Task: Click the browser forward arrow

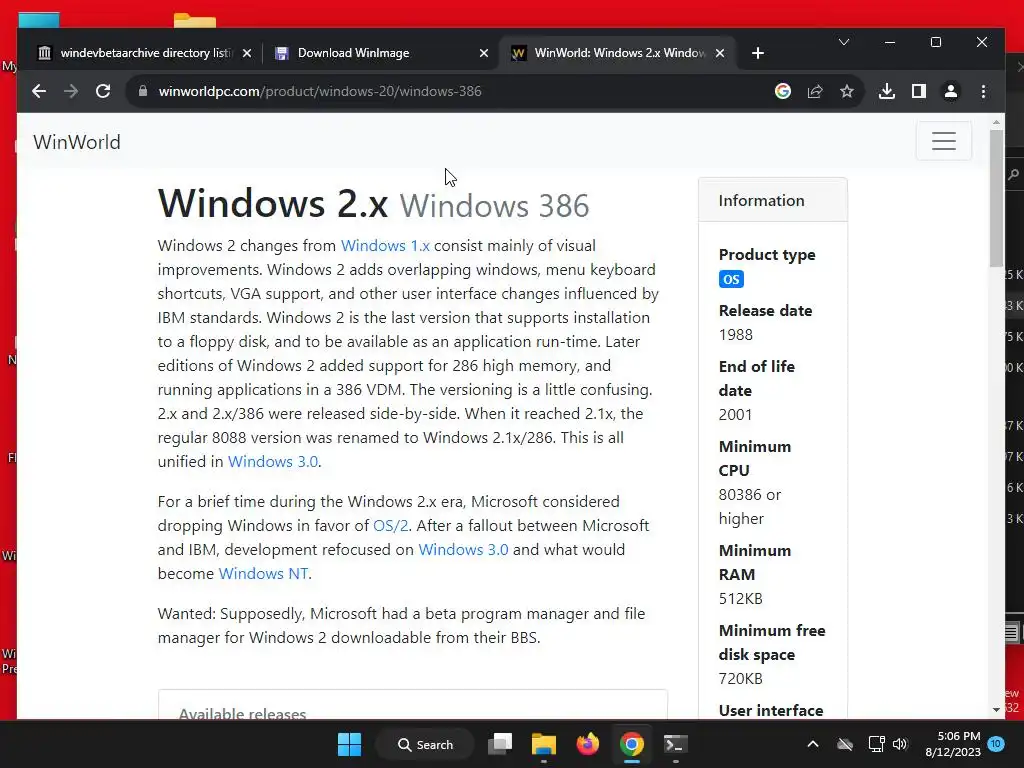Action: (71, 91)
